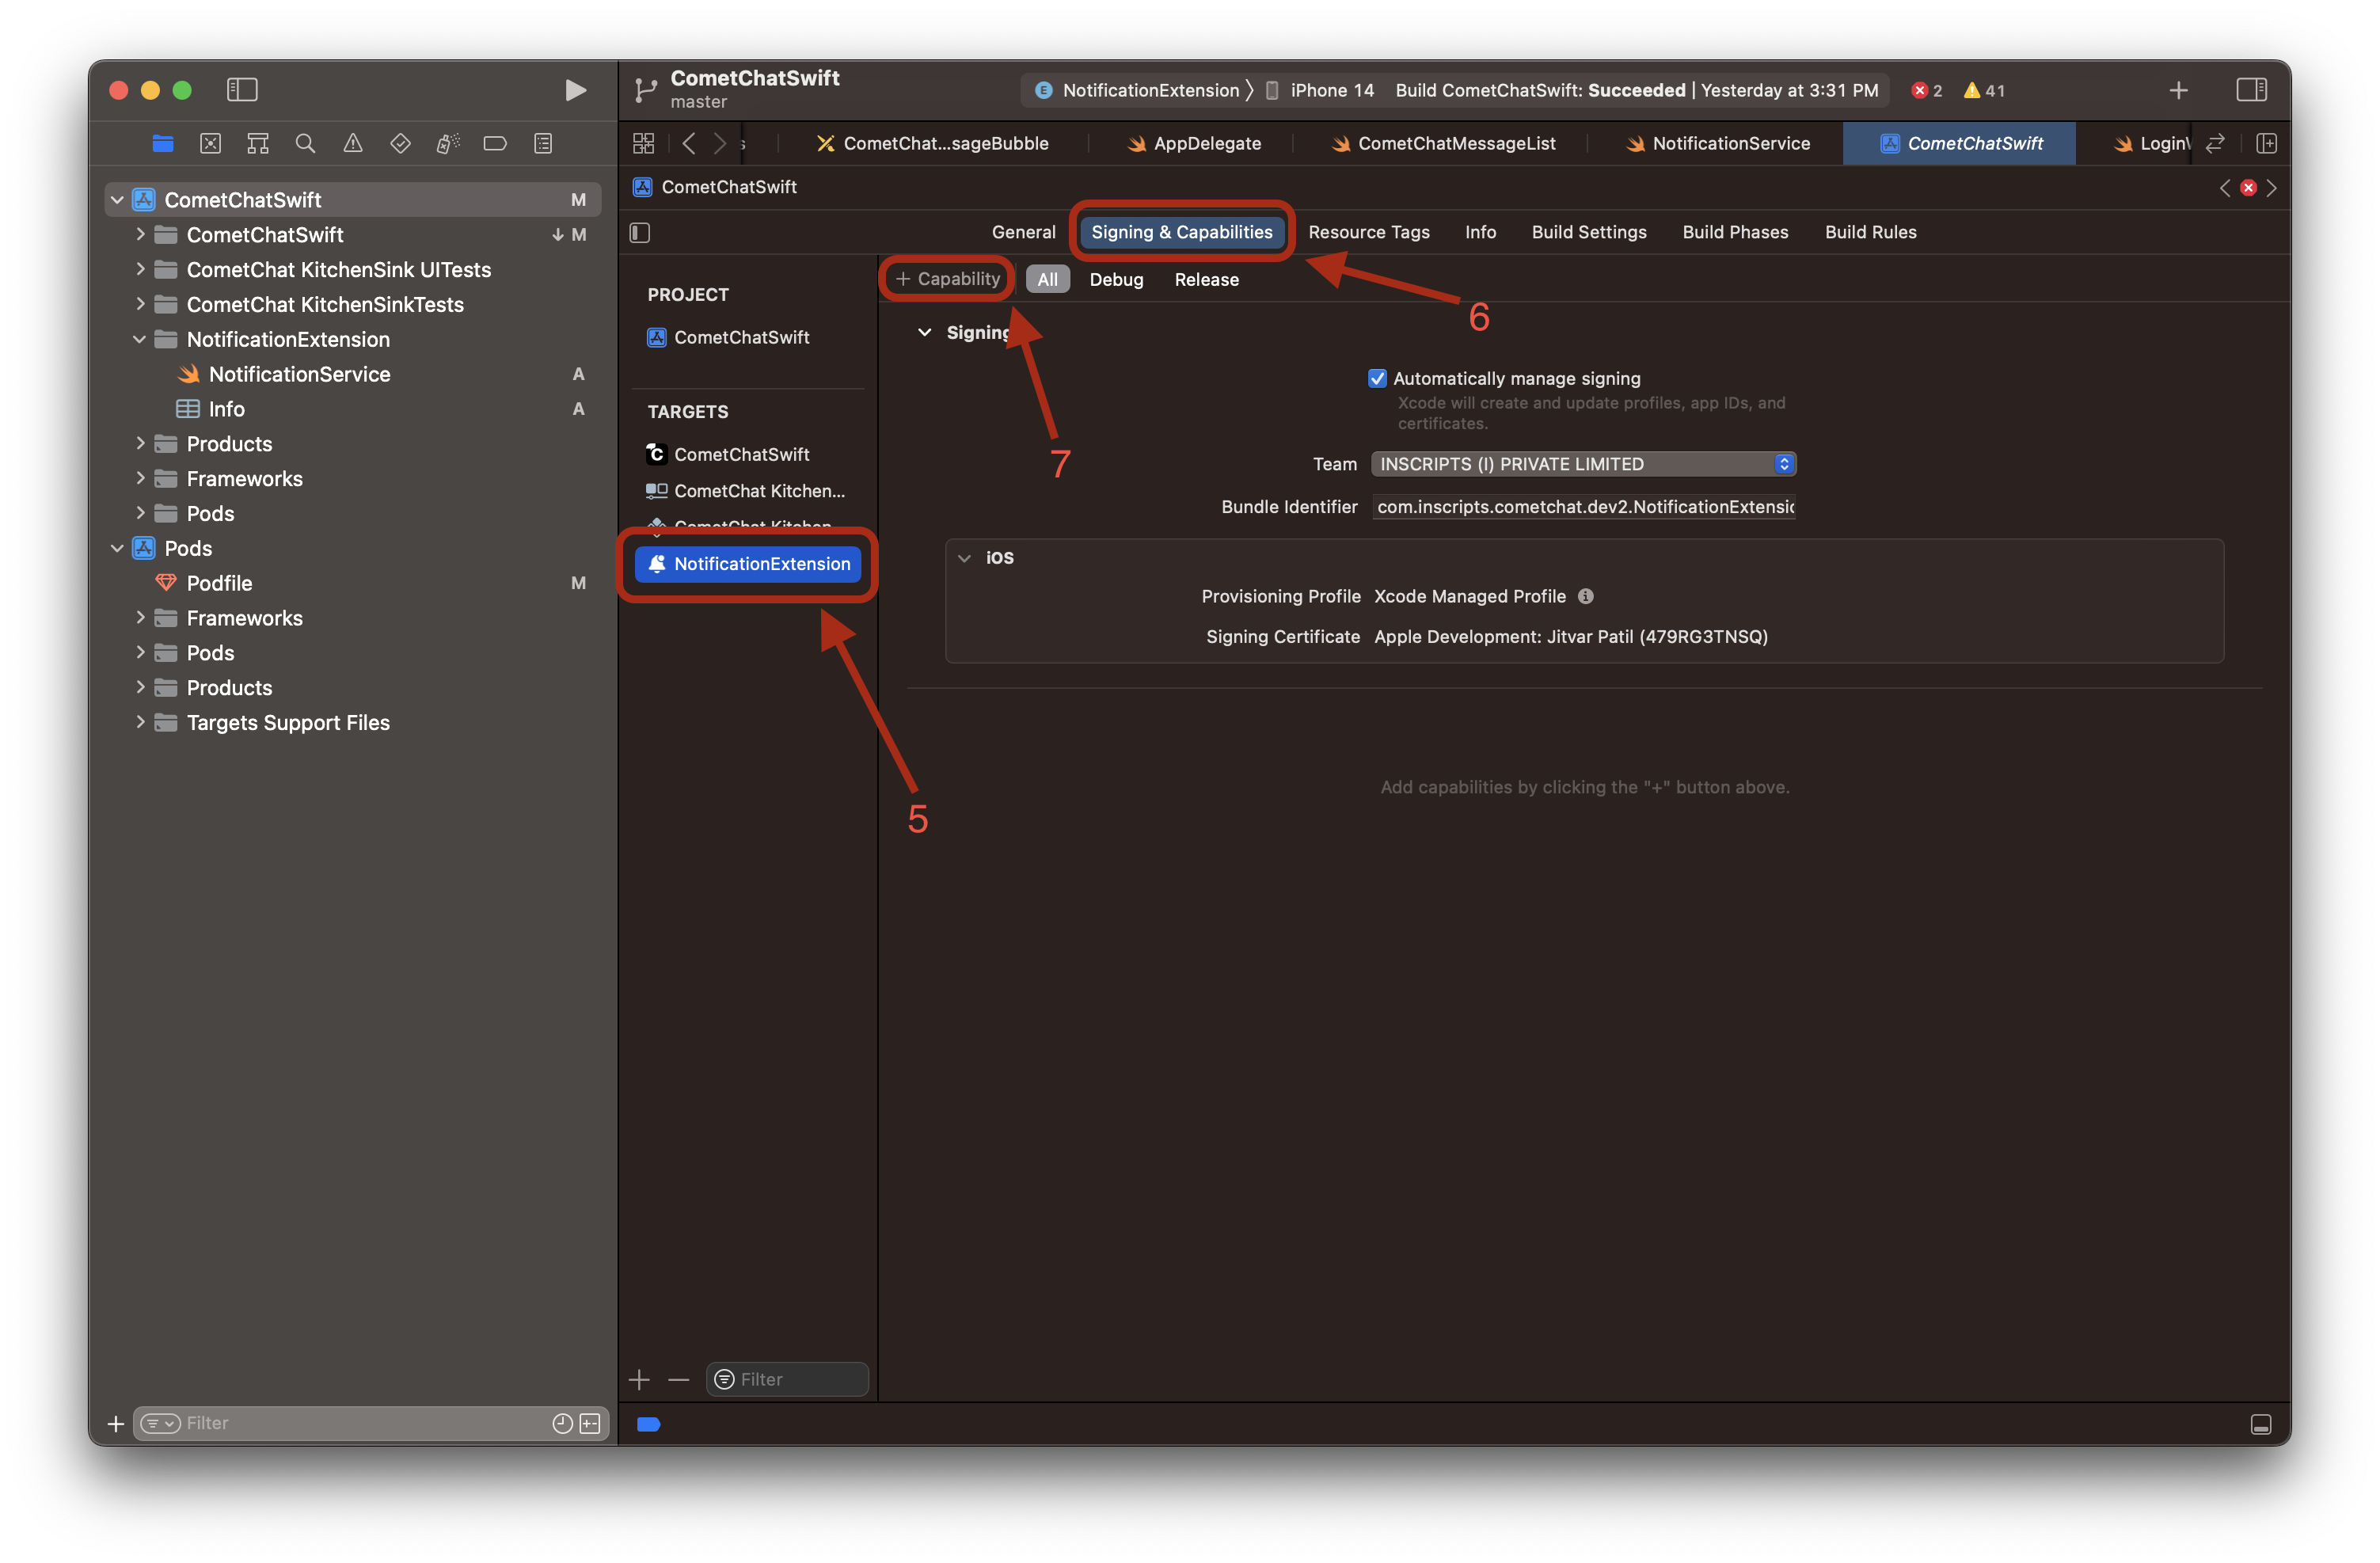Open the Issue navigator warning icon
Screen dimensions: 2380x1563
tap(353, 144)
